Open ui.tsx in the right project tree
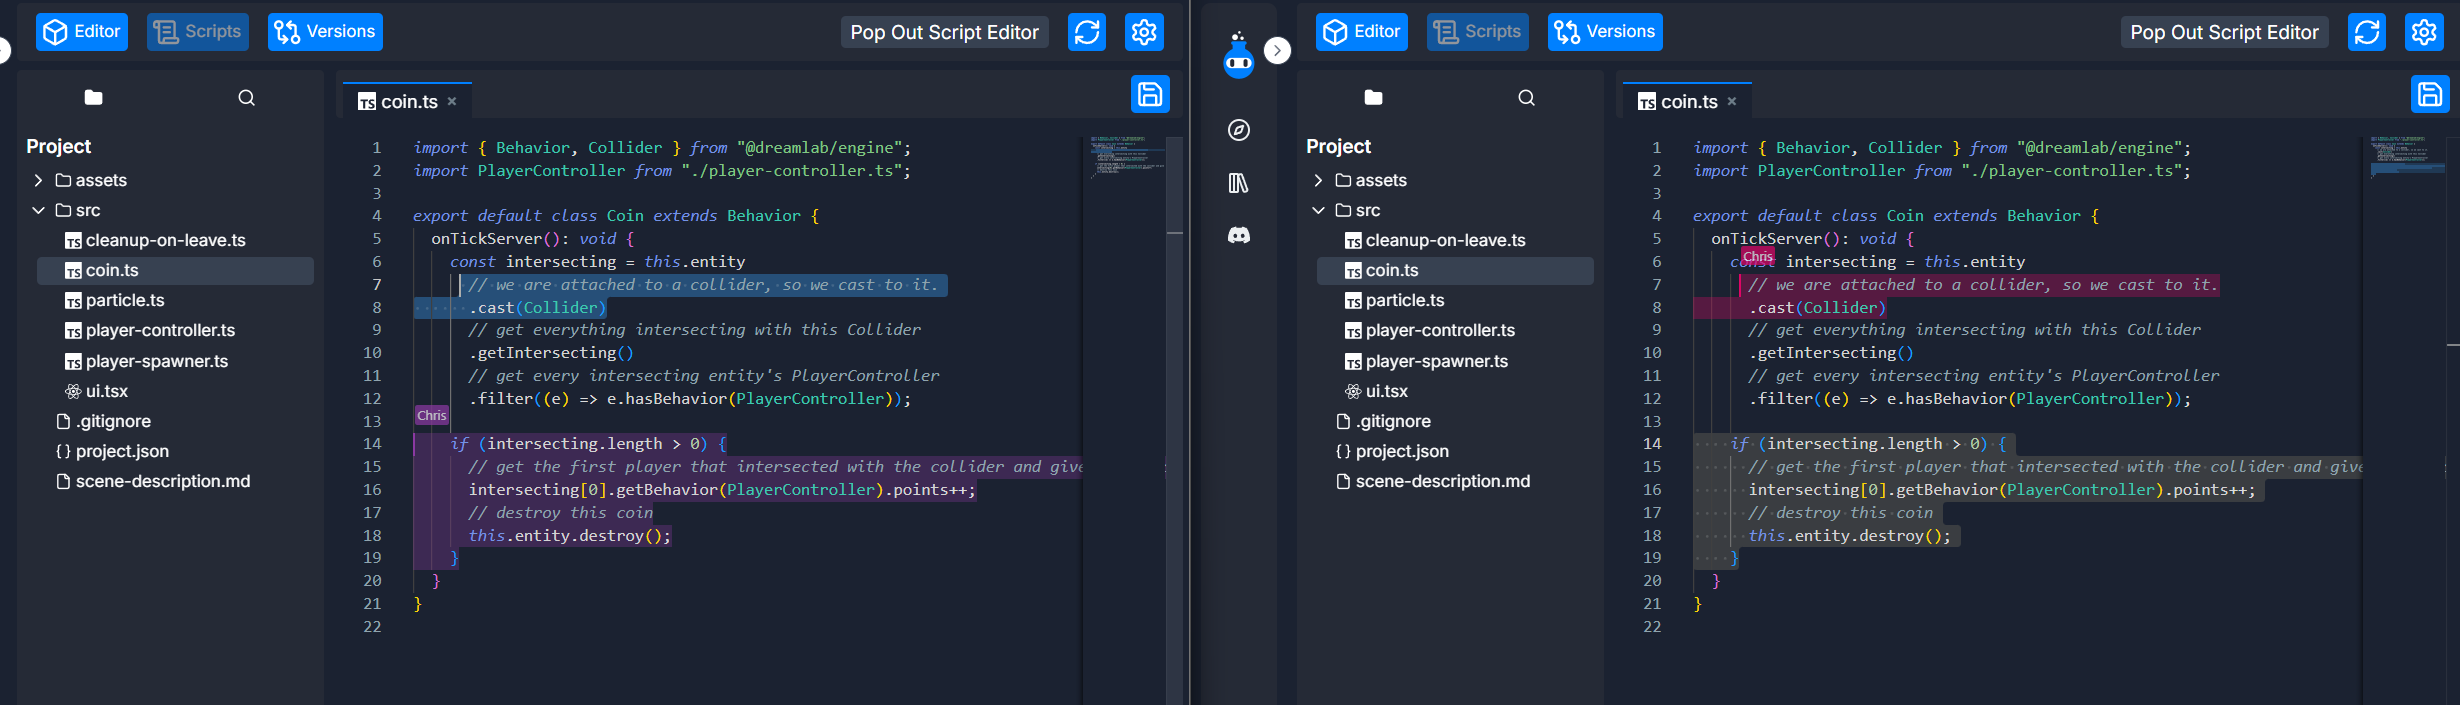This screenshot has width=2460, height=705. tap(1455, 391)
